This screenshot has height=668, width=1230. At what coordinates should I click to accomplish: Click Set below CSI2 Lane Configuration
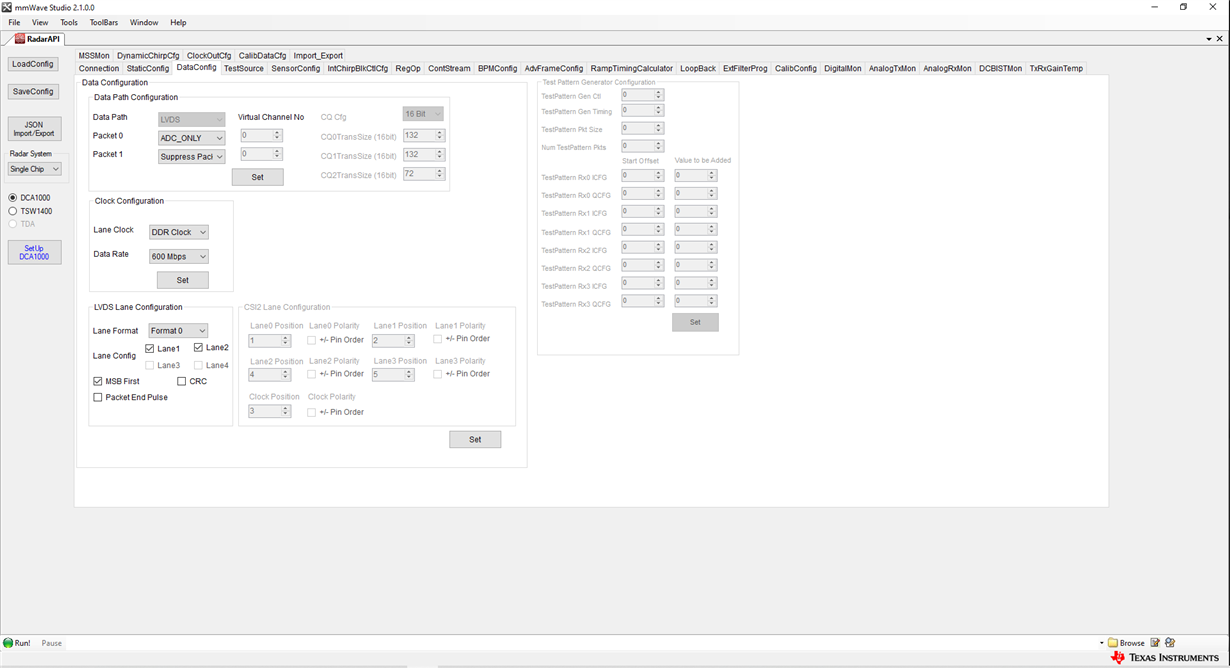coord(475,440)
